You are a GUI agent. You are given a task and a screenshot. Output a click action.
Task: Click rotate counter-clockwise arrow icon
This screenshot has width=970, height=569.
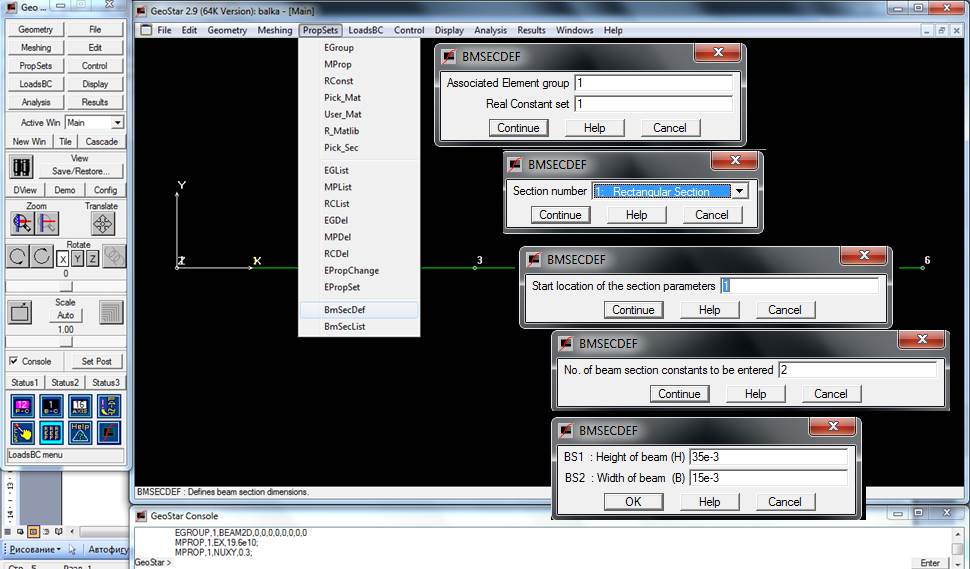(17, 256)
